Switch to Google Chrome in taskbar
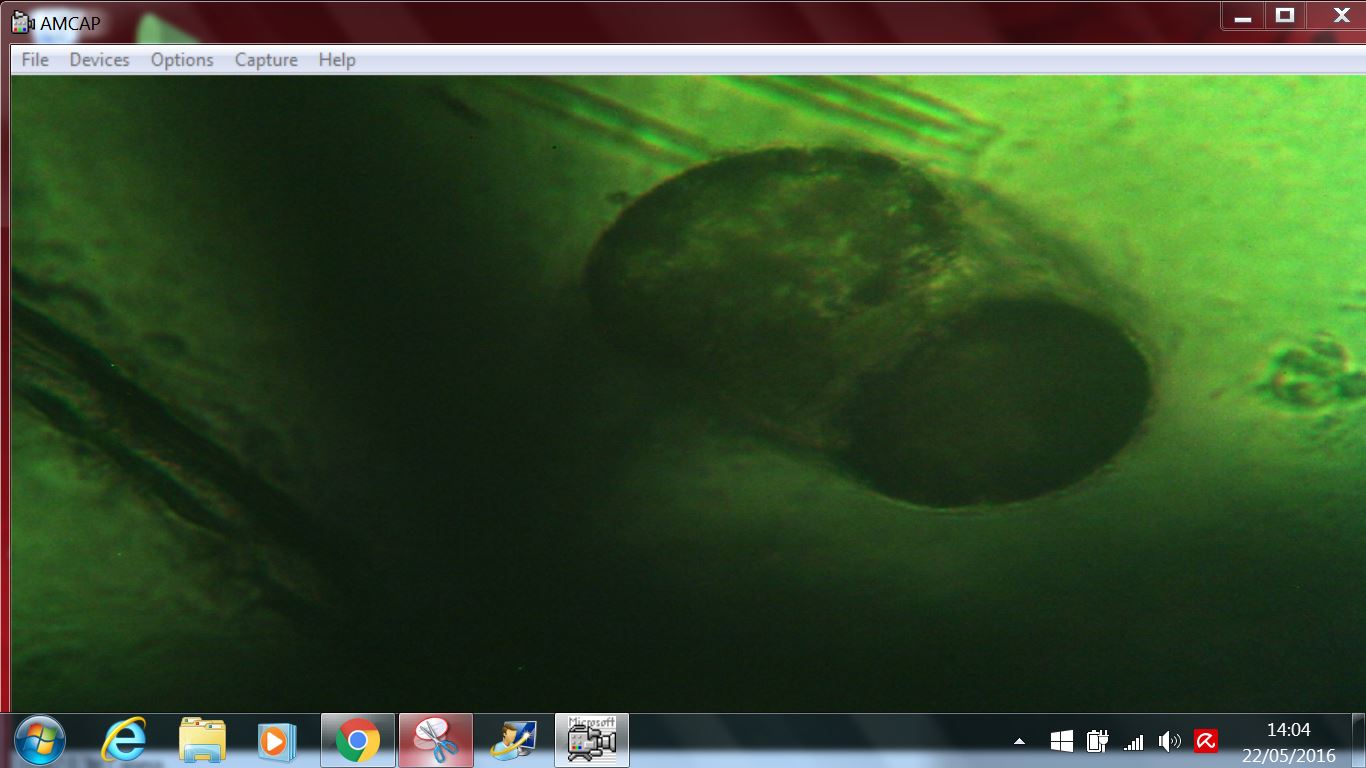1366x768 pixels. pos(358,741)
